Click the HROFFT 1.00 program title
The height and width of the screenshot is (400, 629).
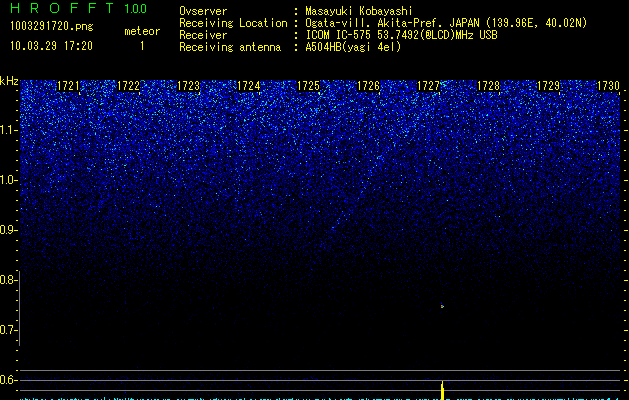click(x=79, y=8)
